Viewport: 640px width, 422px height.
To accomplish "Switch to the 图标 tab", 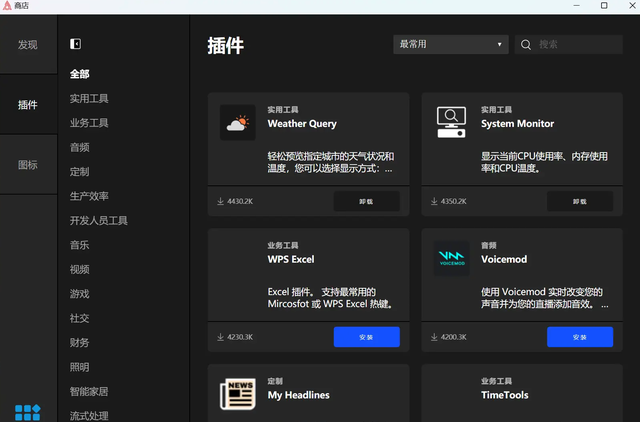I will point(28,164).
